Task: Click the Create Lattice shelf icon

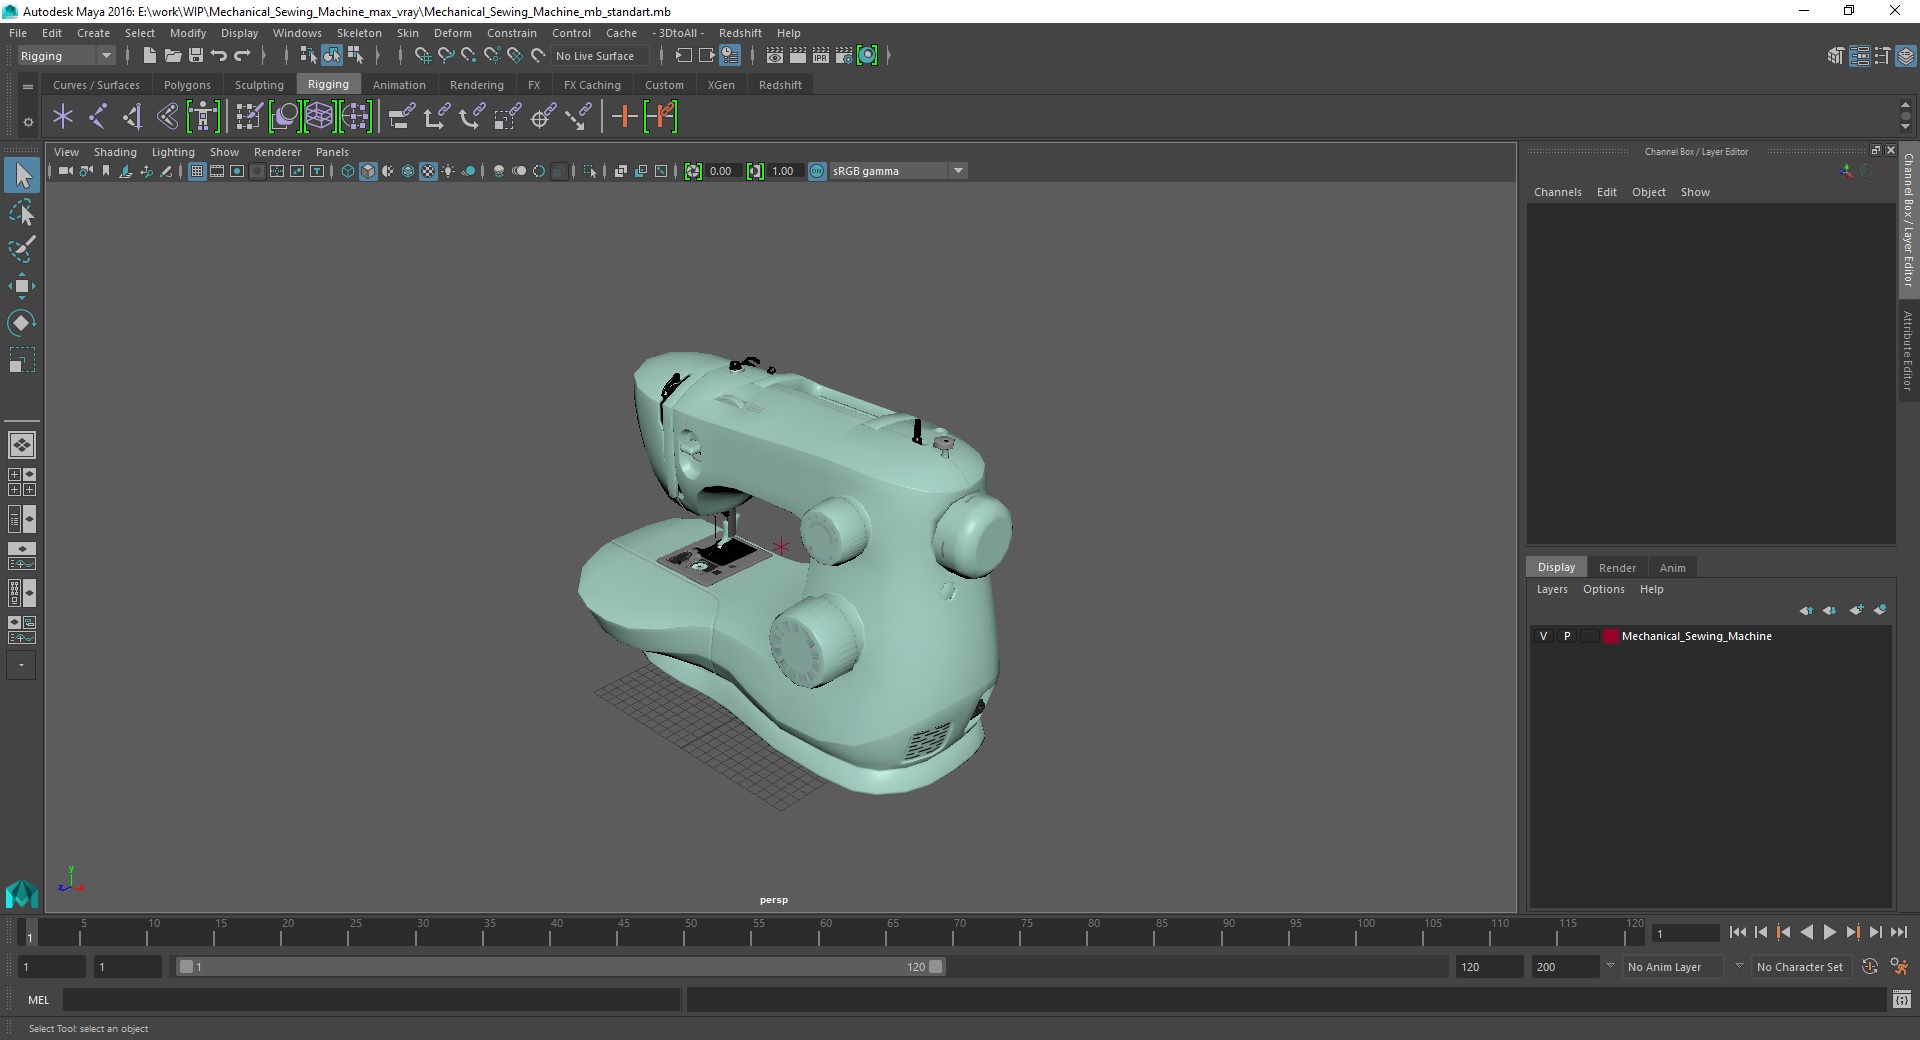Action: pyautogui.click(x=319, y=117)
